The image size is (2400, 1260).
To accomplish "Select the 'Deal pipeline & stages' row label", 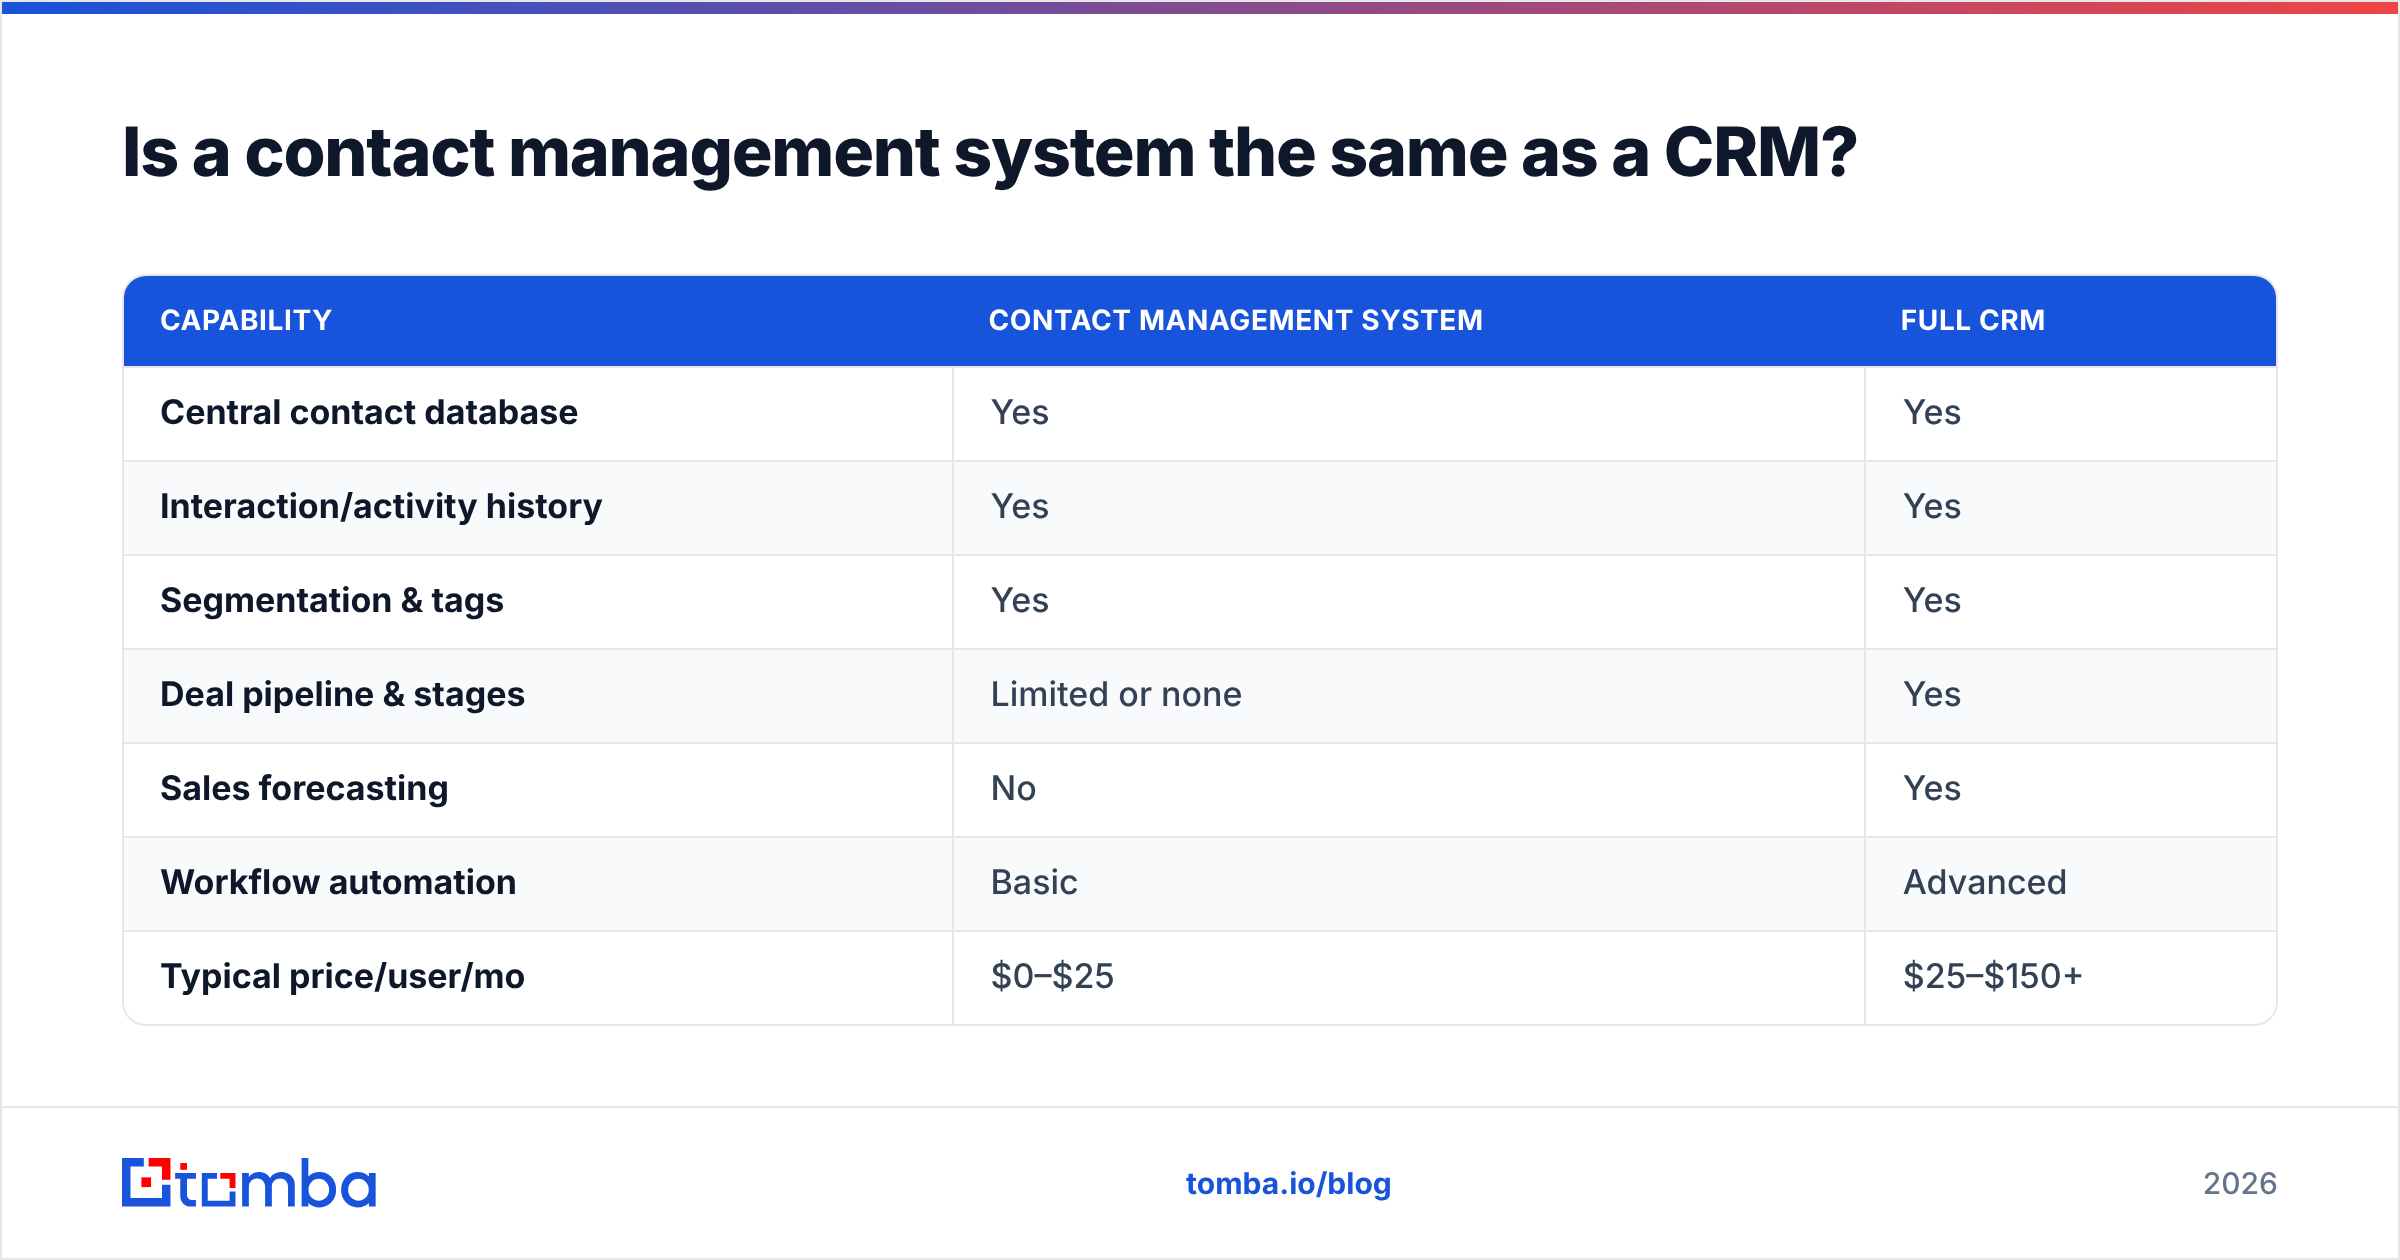I will (342, 694).
